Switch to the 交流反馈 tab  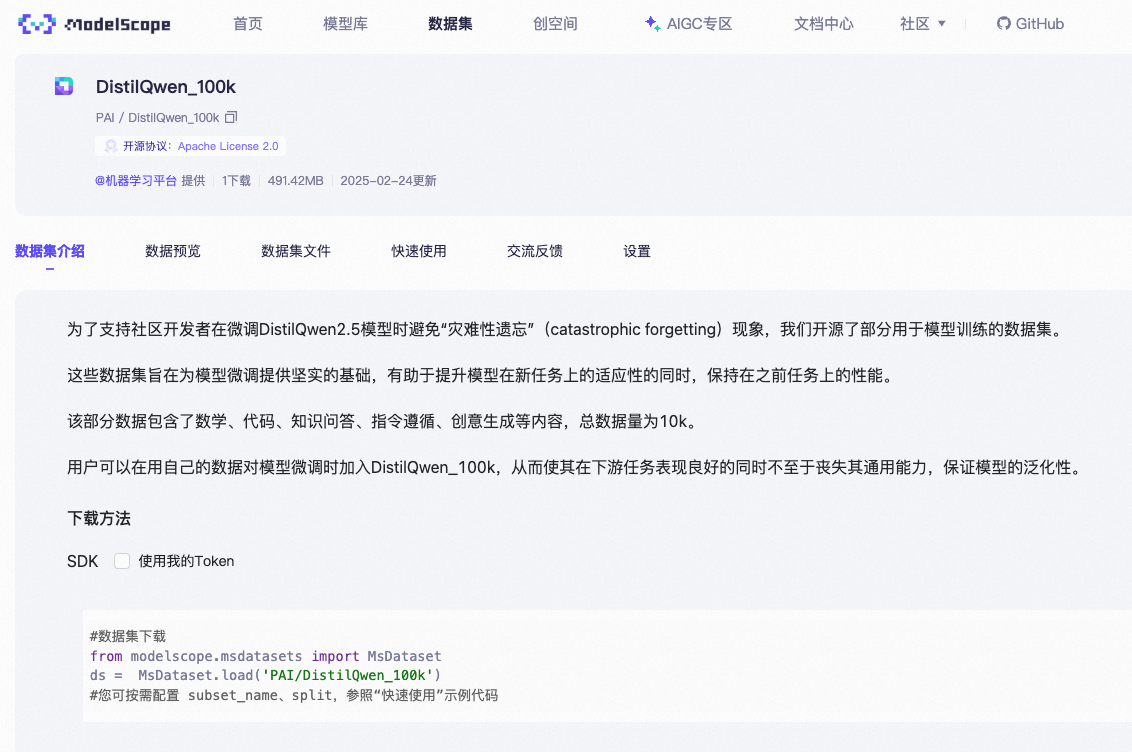click(x=535, y=251)
